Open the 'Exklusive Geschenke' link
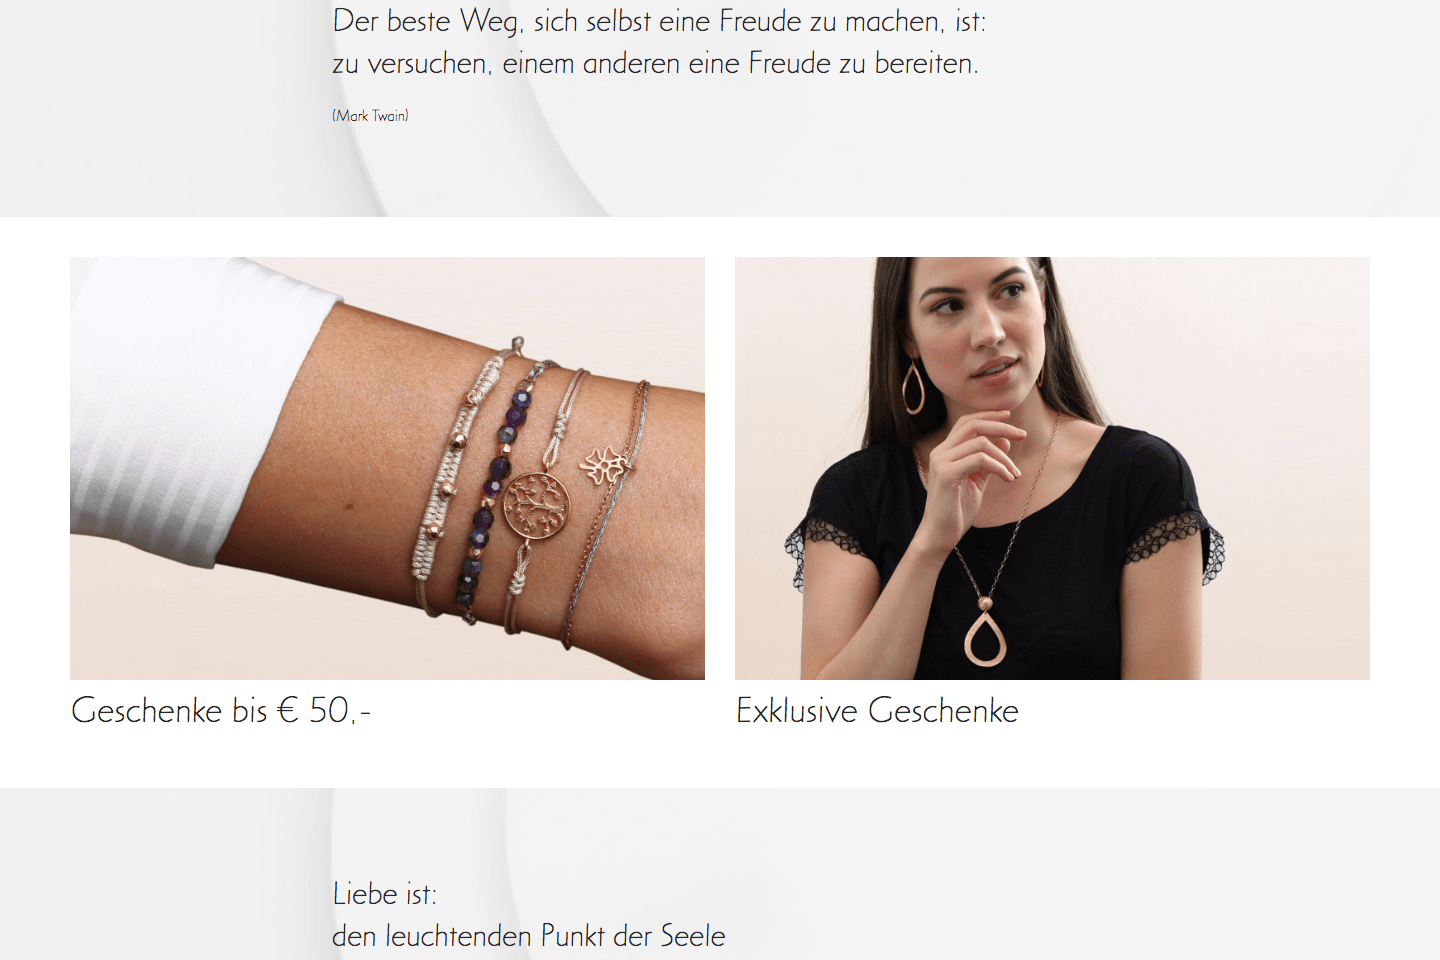The height and width of the screenshot is (960, 1440). pyautogui.click(x=877, y=710)
